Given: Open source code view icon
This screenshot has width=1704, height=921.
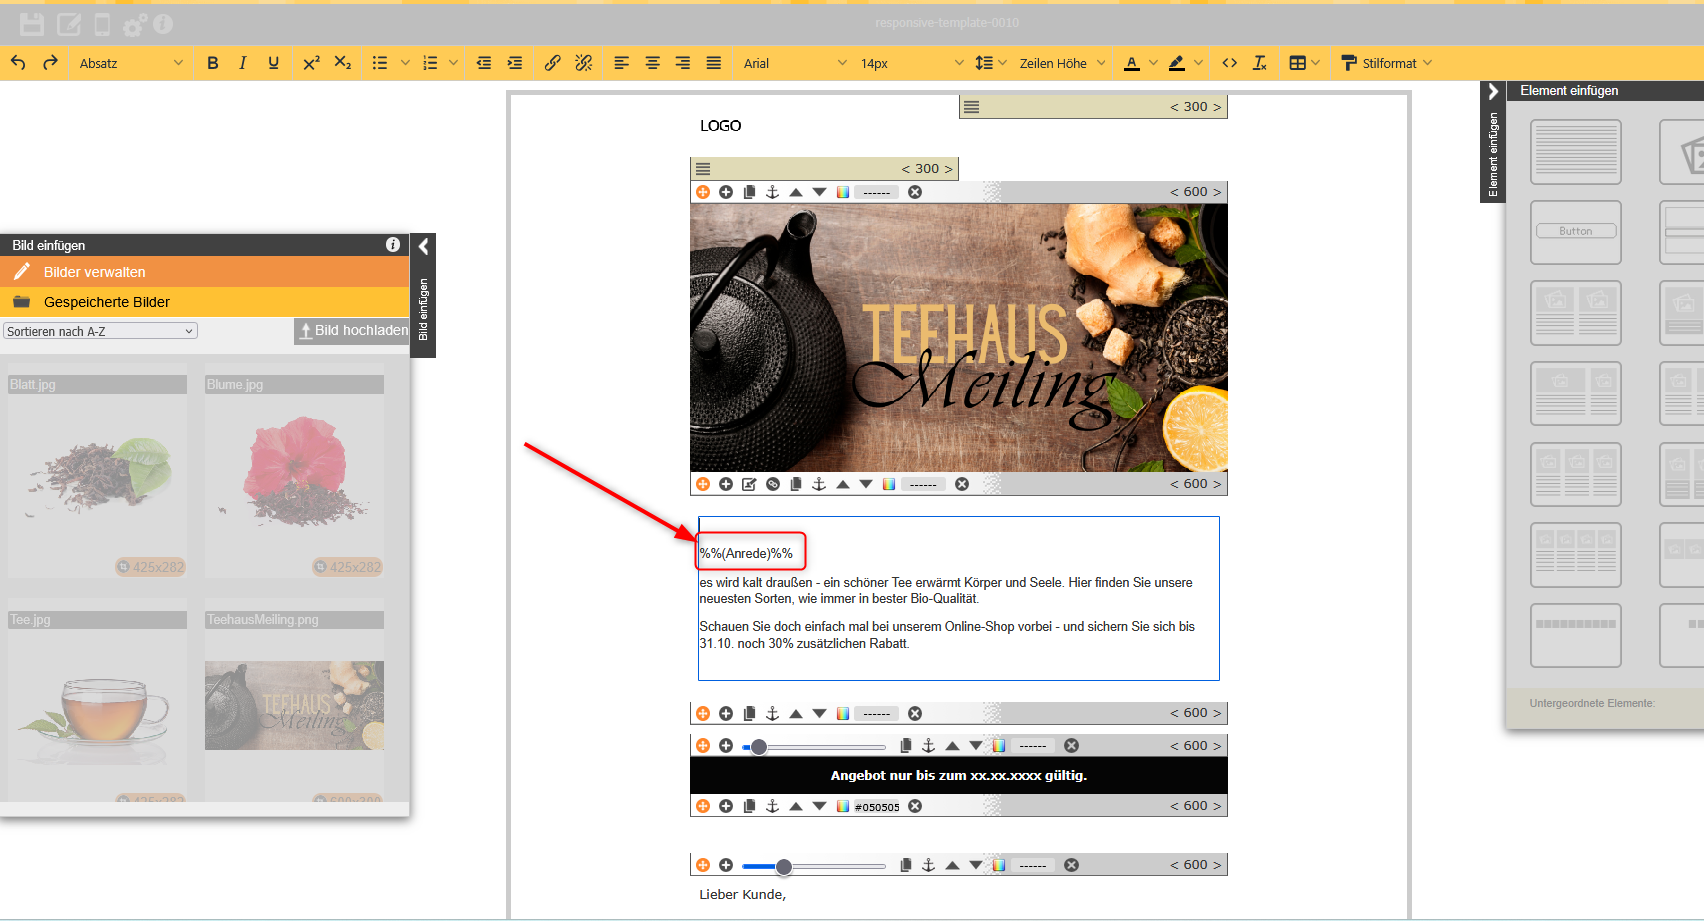Looking at the screenshot, I should (x=1229, y=63).
